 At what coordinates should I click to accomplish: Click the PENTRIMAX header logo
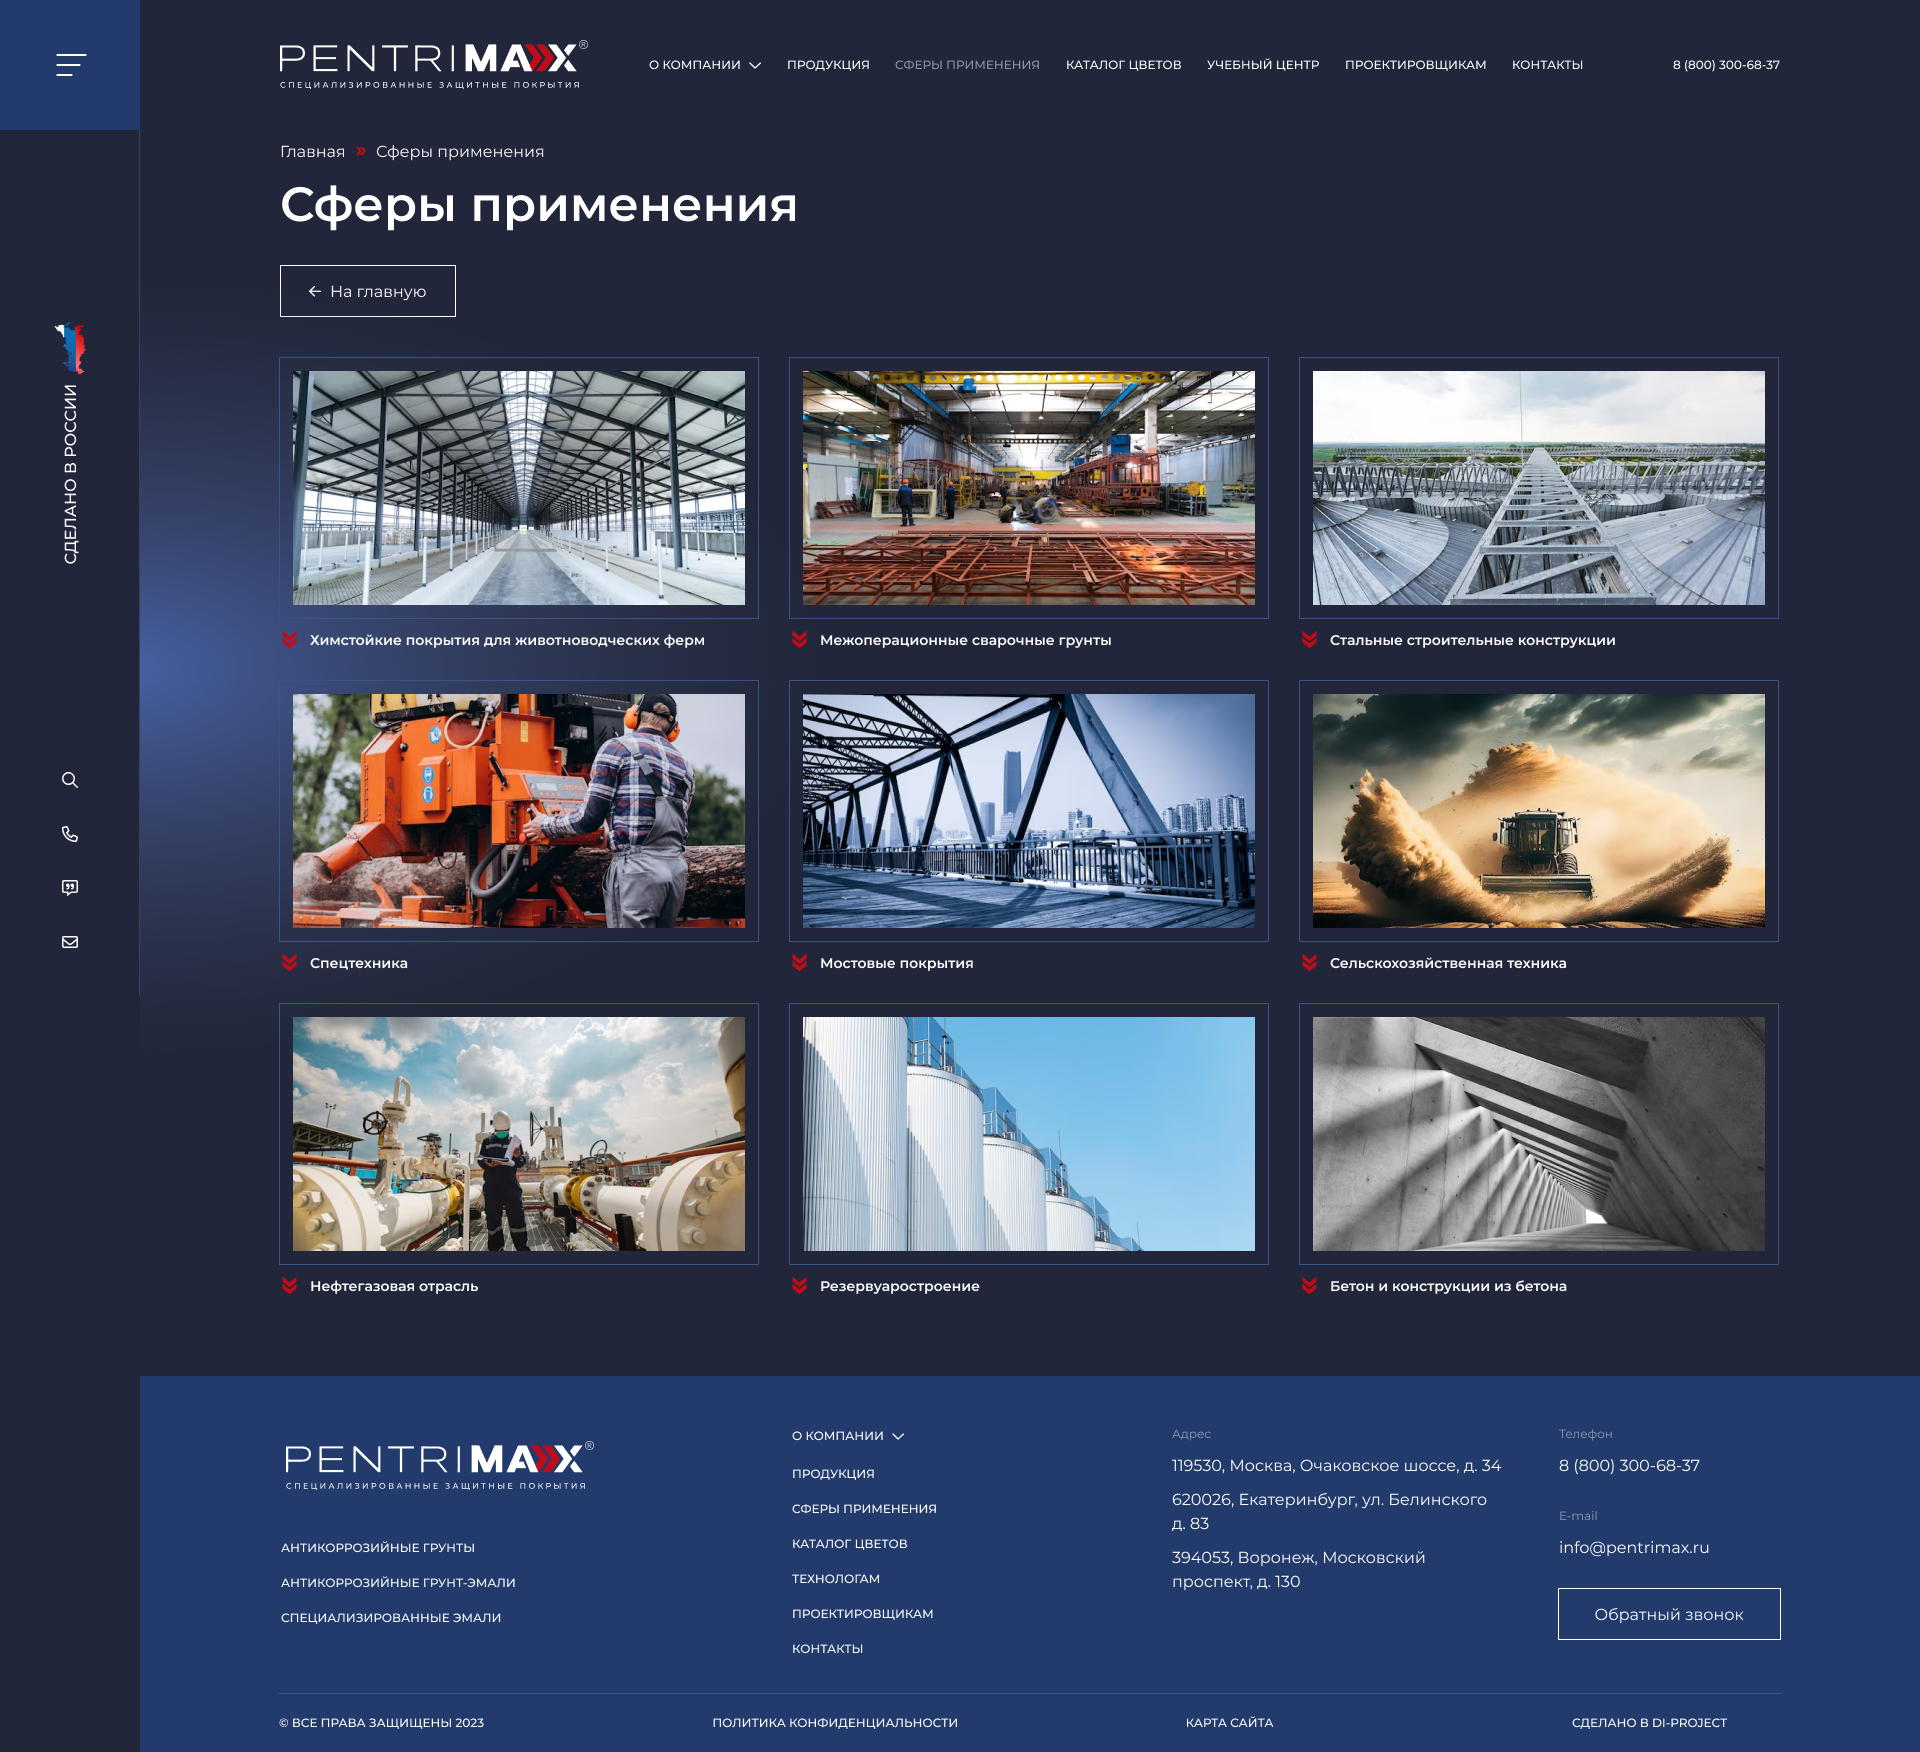click(432, 65)
